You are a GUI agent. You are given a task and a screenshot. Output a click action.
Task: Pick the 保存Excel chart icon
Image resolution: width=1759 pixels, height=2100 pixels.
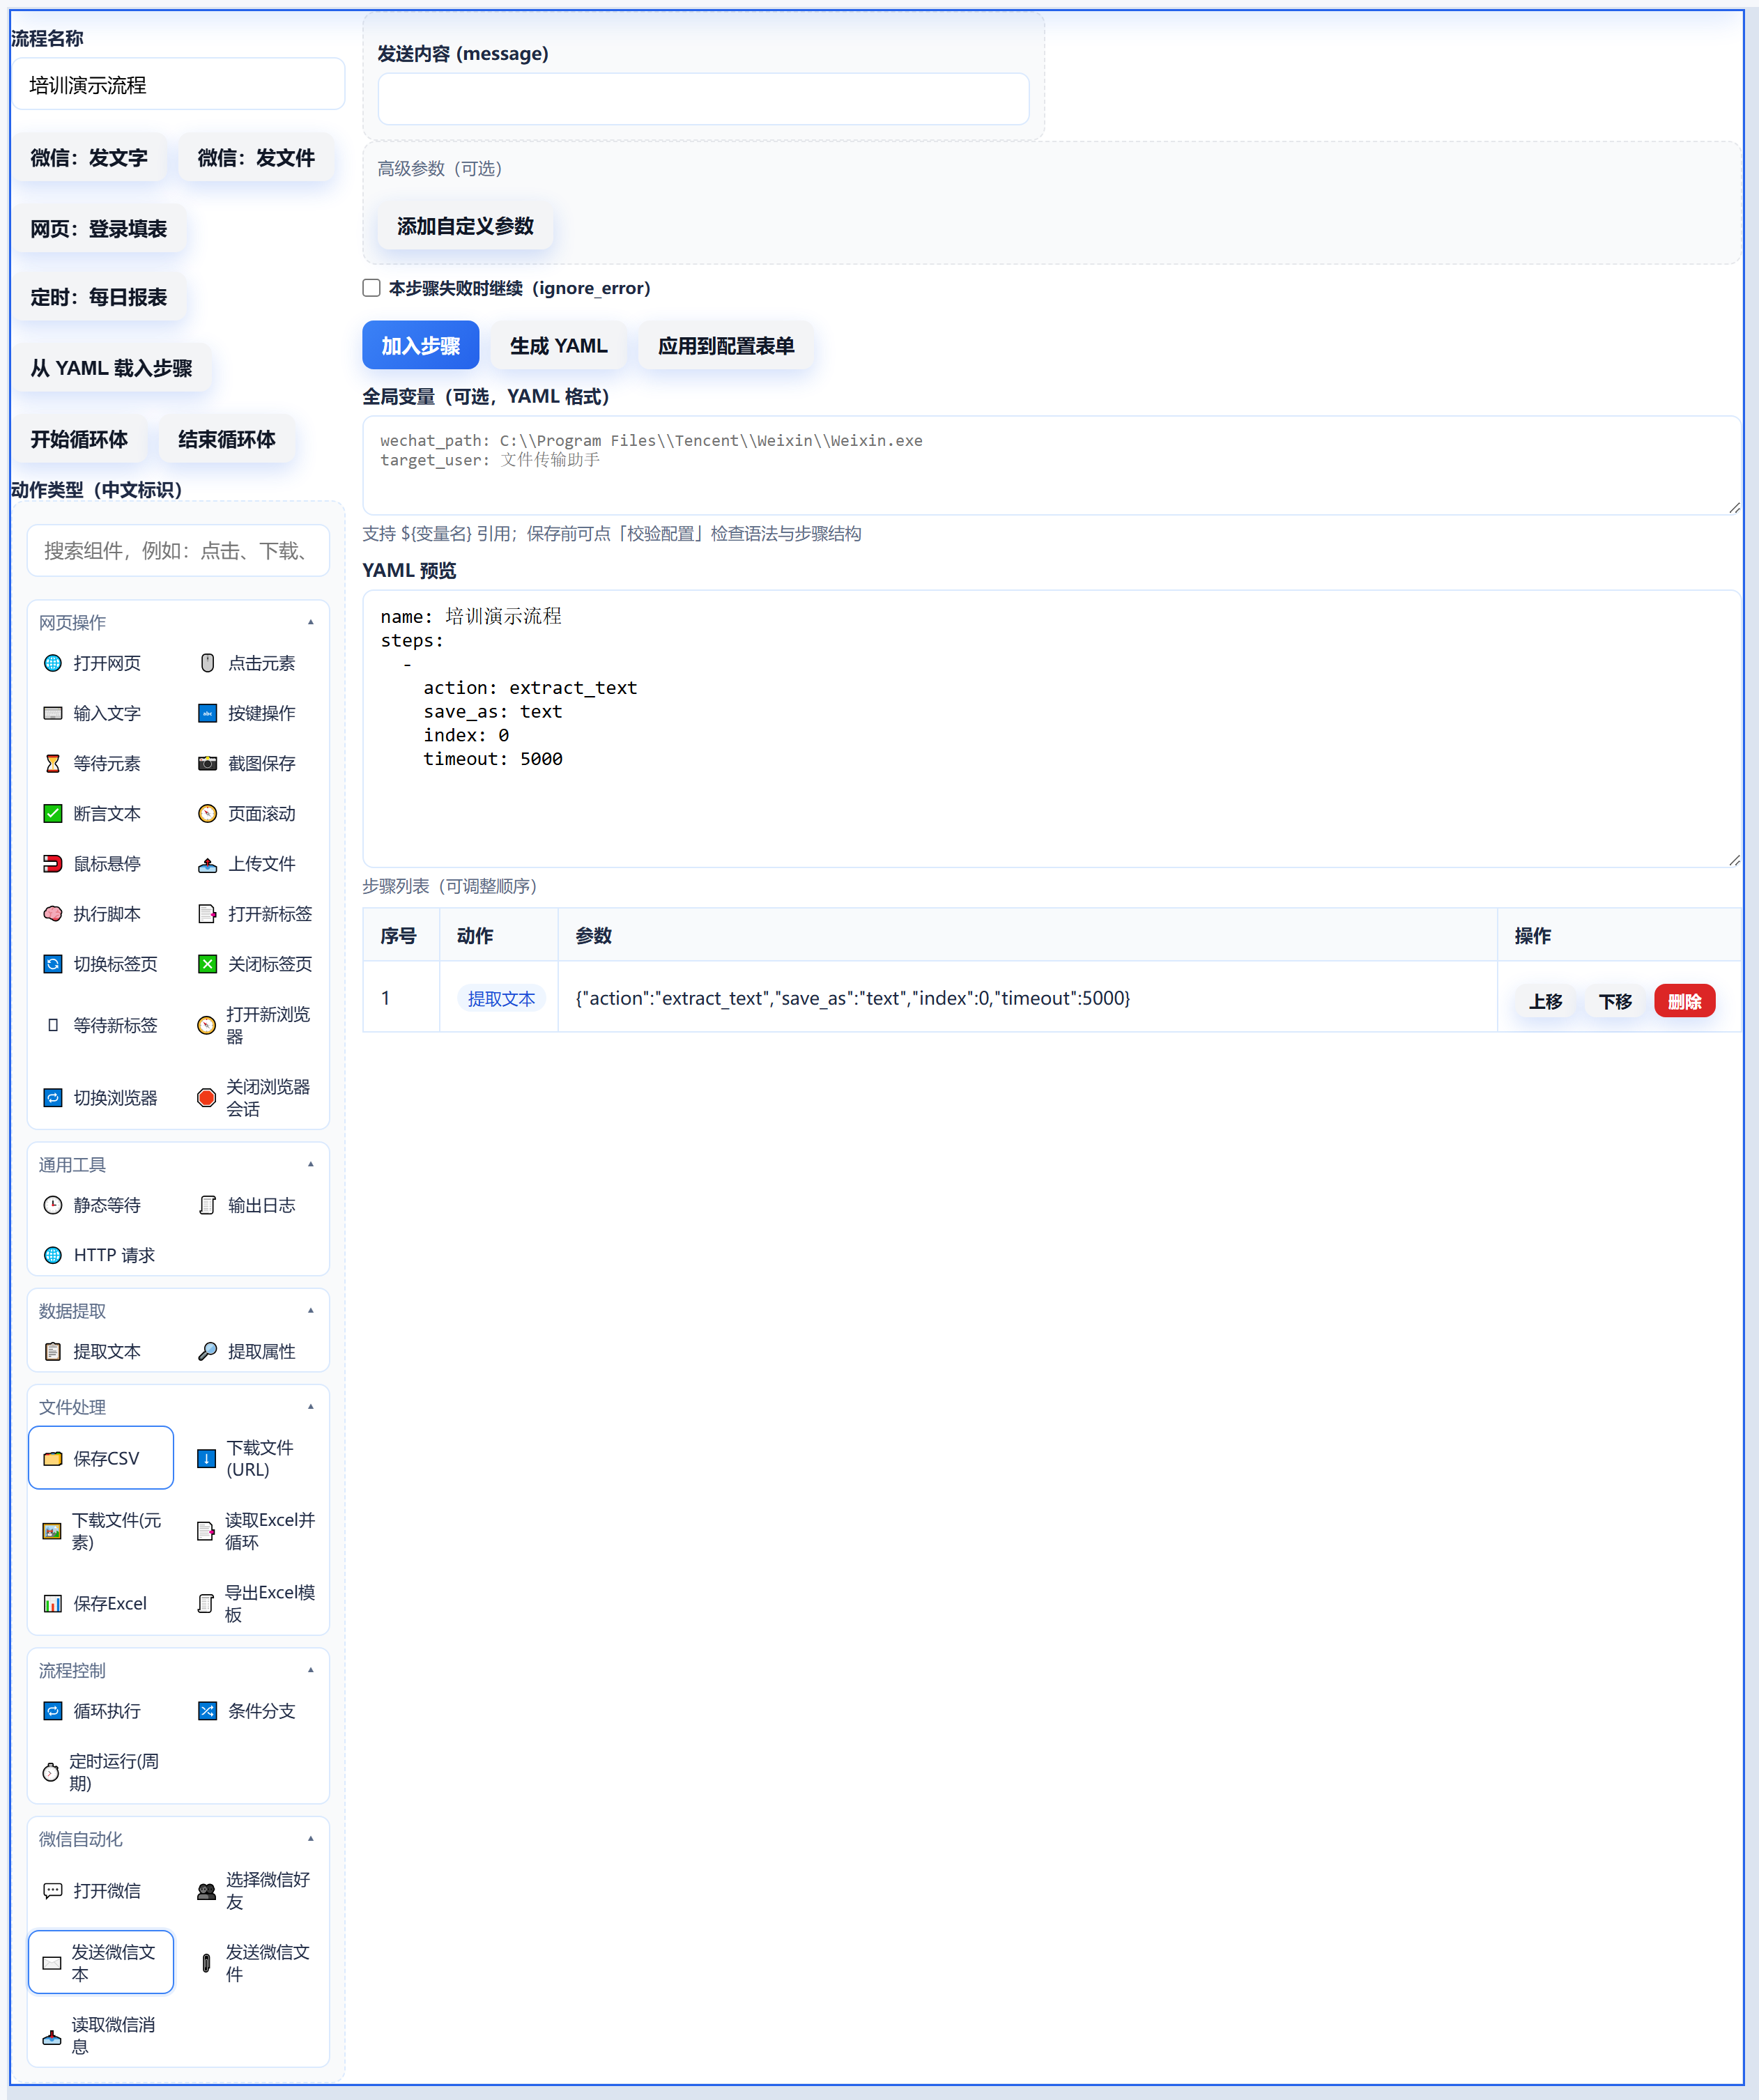click(x=53, y=1603)
